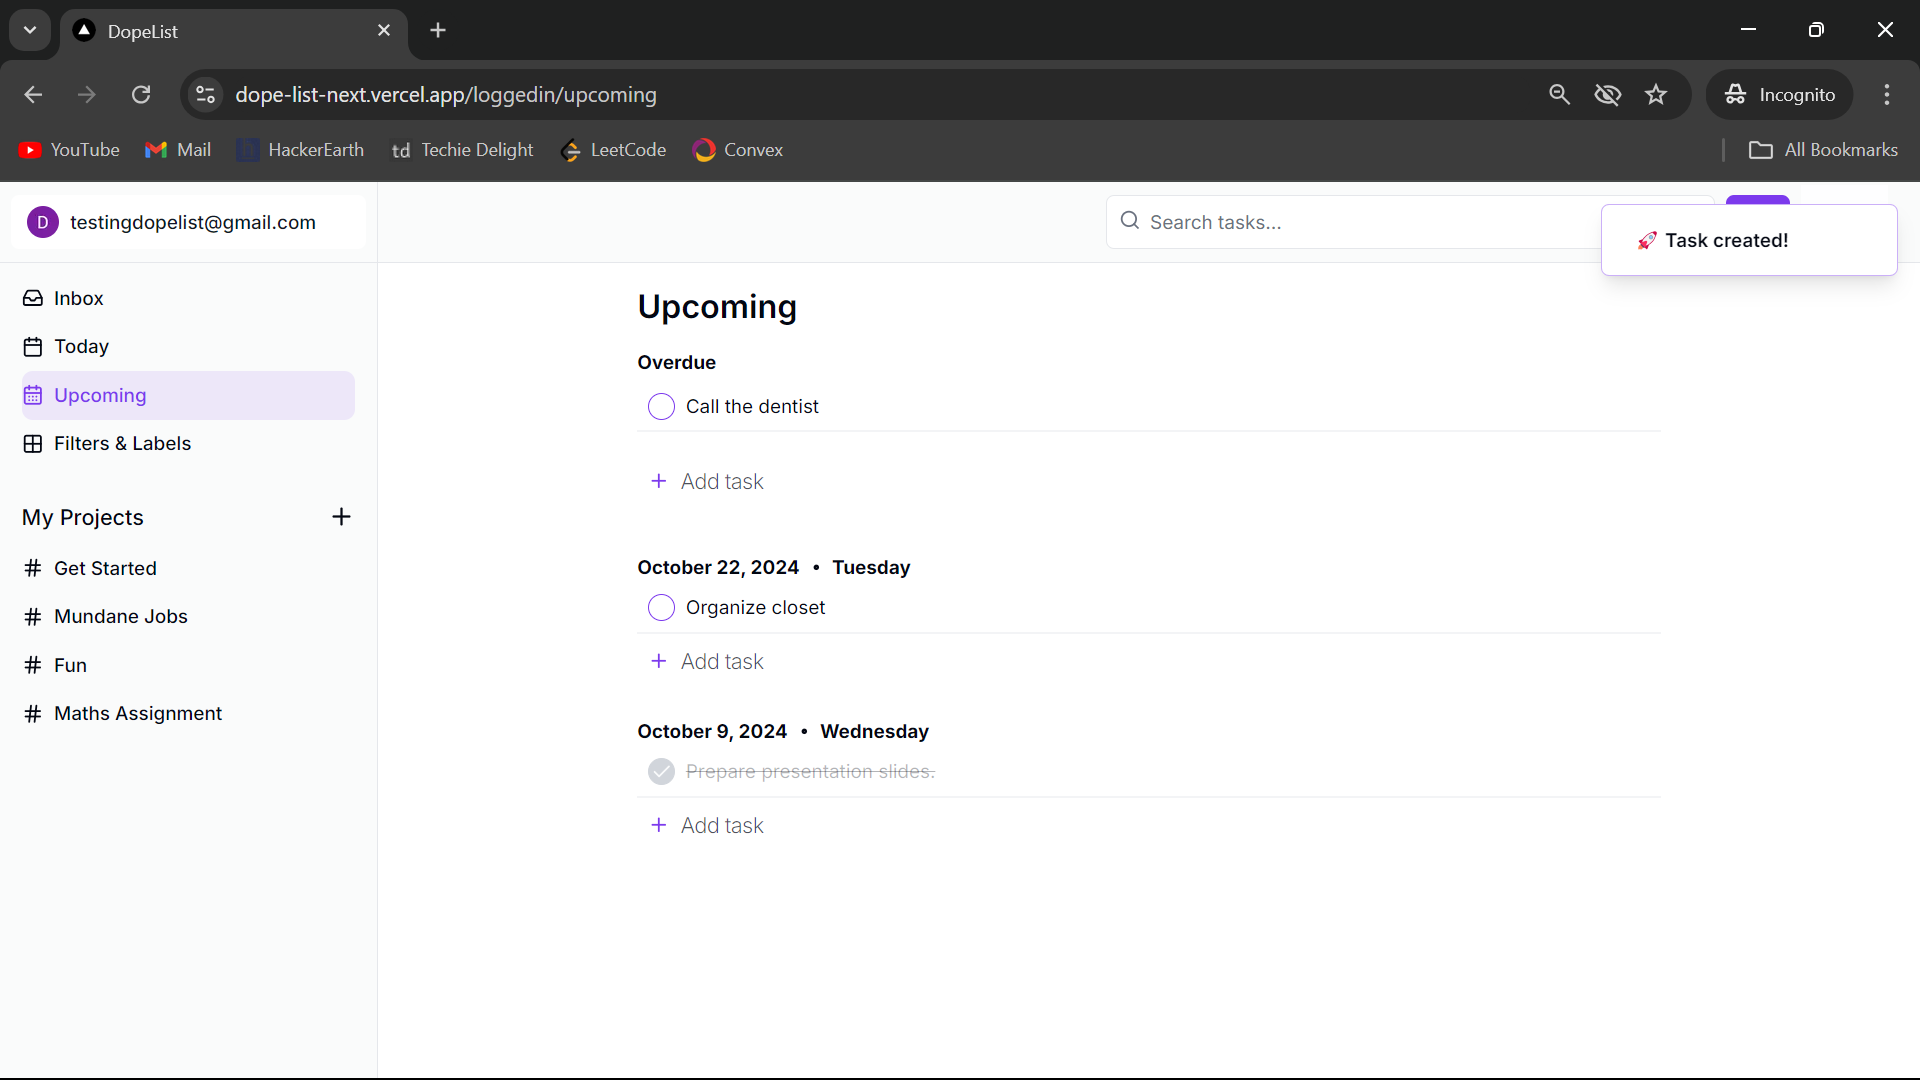Open Filters & Labels section
Image resolution: width=1920 pixels, height=1080 pixels.
(x=122, y=443)
